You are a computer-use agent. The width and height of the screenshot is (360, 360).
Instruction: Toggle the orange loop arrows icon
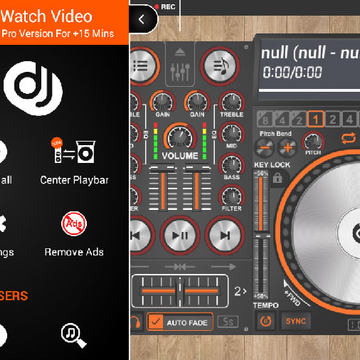pos(349,138)
